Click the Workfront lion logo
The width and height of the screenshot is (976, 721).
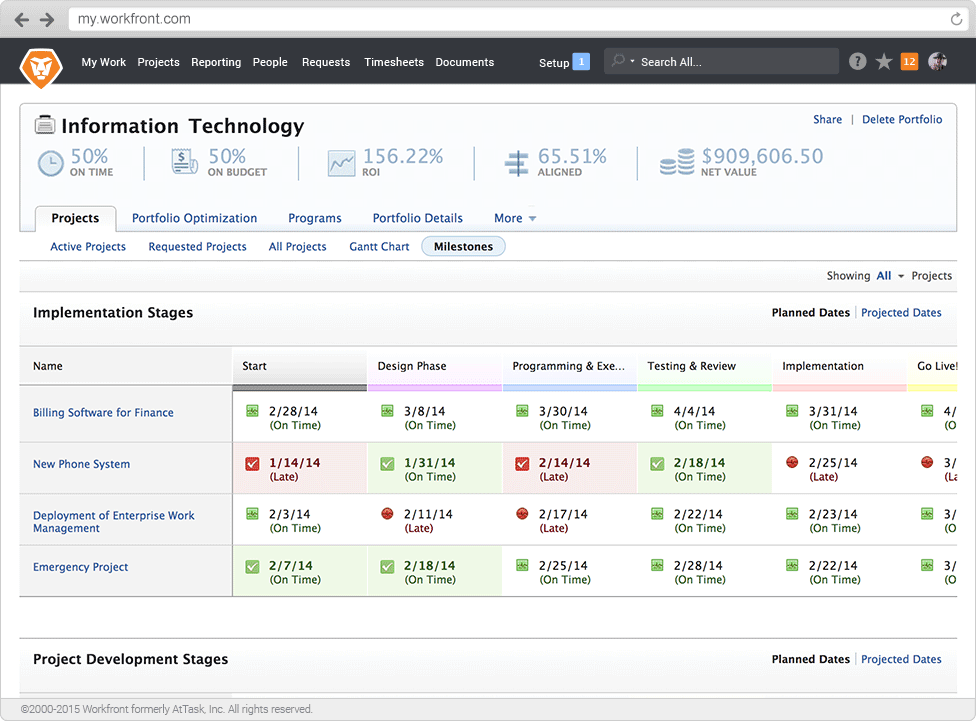tap(41, 66)
